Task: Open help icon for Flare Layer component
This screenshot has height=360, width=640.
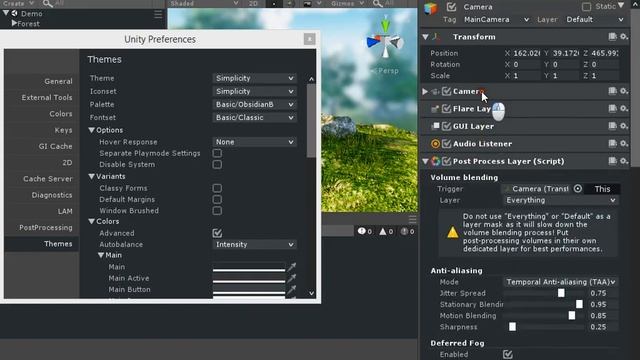Action: [x=612, y=109]
